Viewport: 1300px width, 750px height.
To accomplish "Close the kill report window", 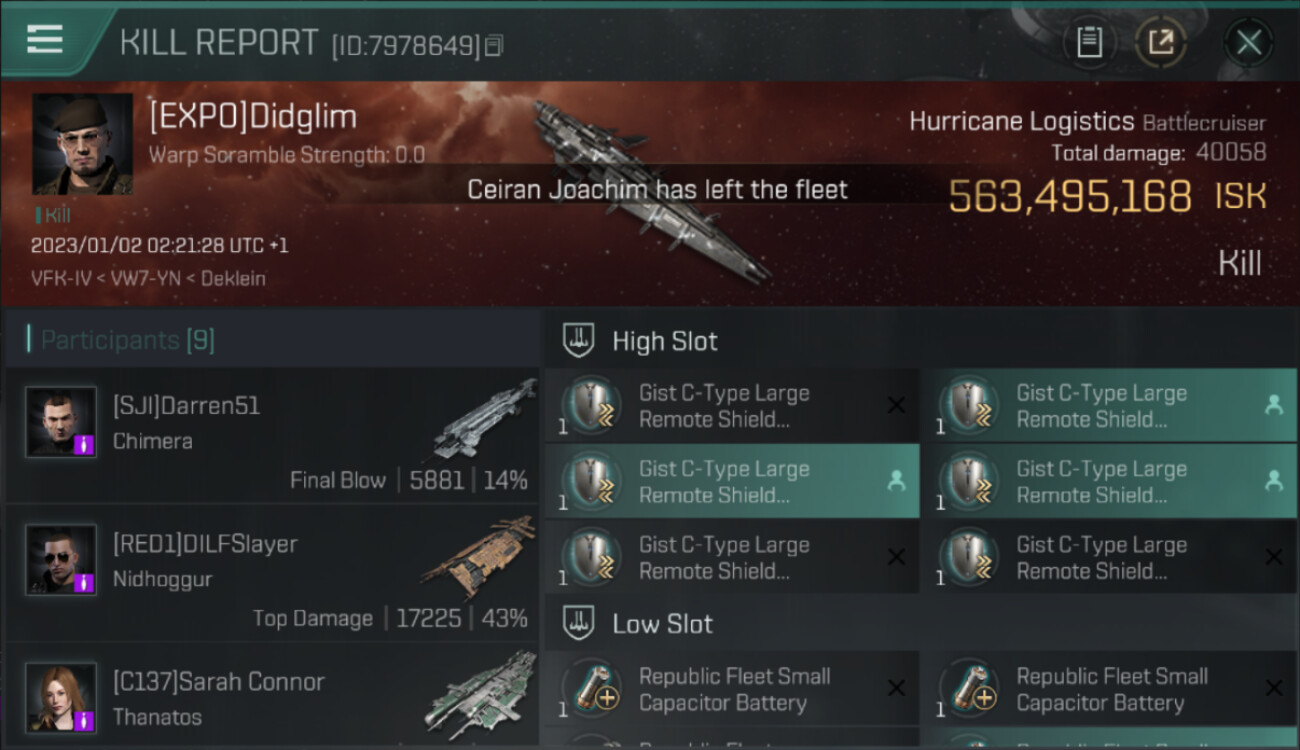I will click(1248, 42).
